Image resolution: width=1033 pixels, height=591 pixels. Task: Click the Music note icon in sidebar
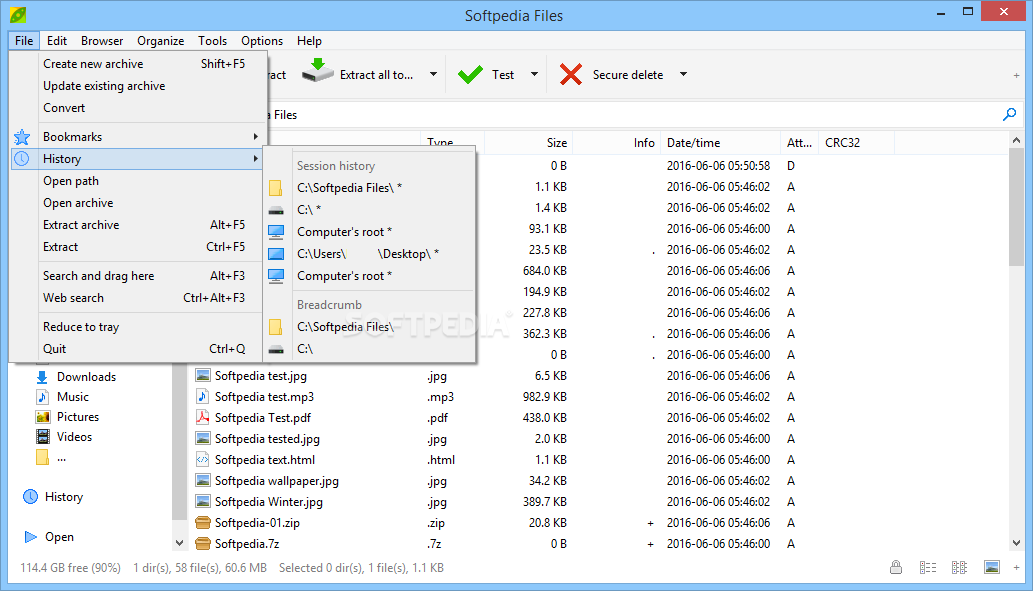click(x=42, y=397)
